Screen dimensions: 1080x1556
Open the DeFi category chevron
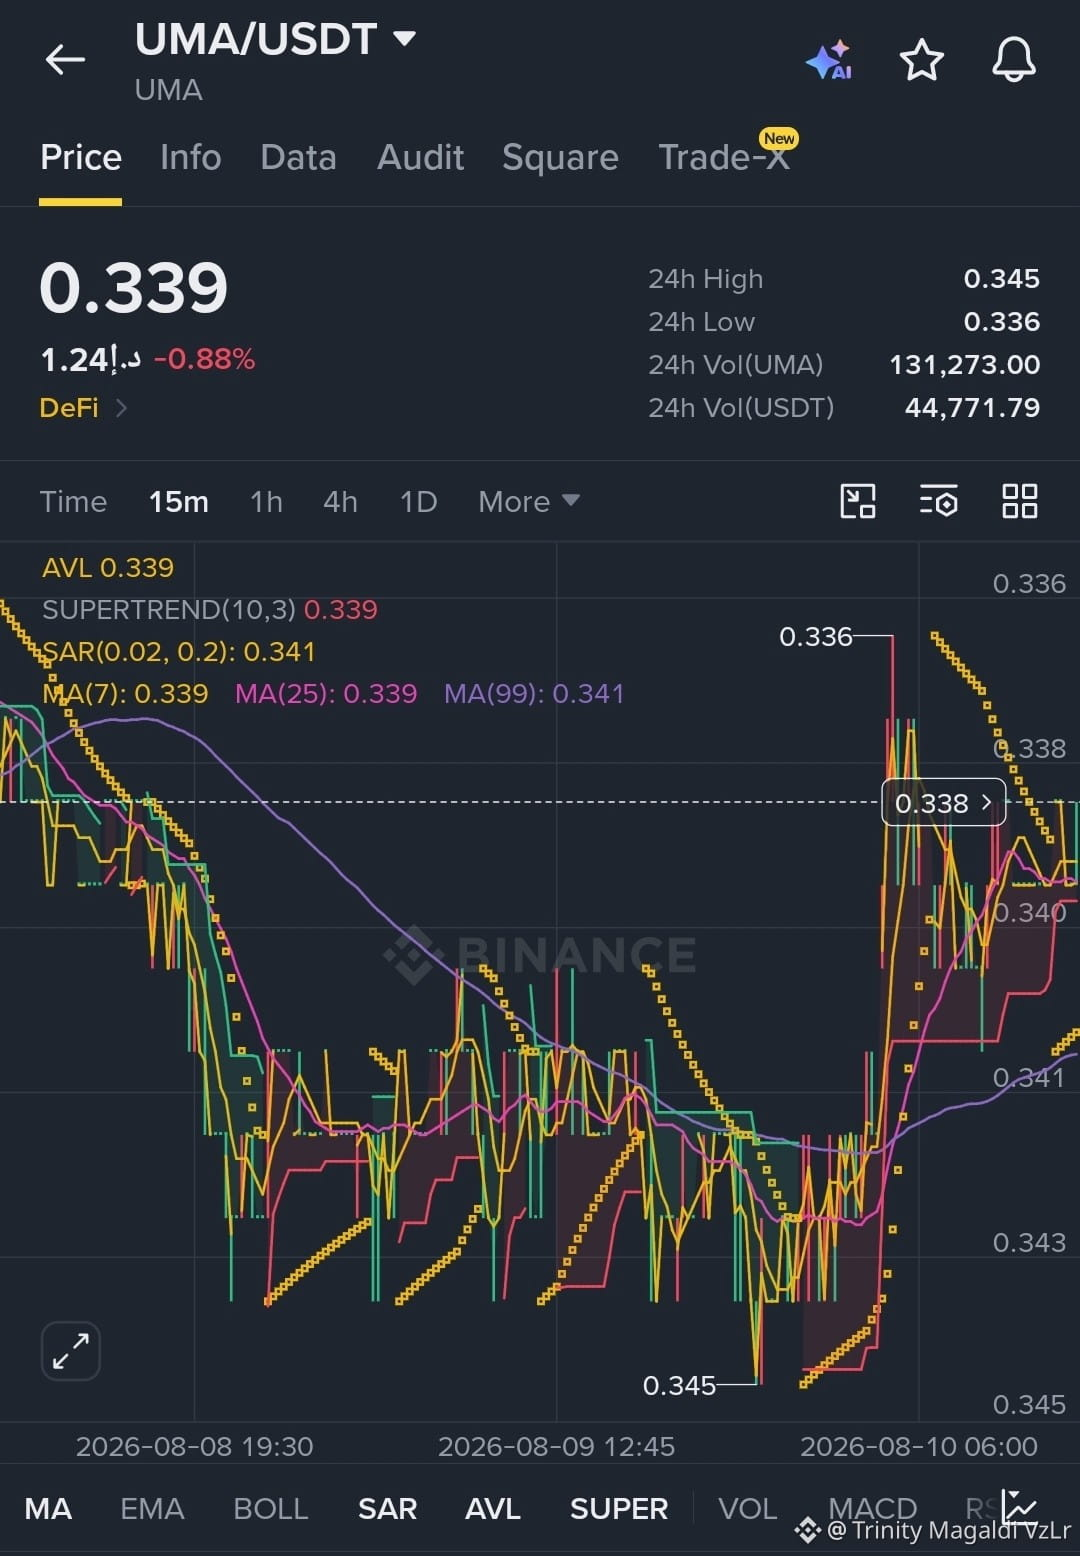coord(121,408)
